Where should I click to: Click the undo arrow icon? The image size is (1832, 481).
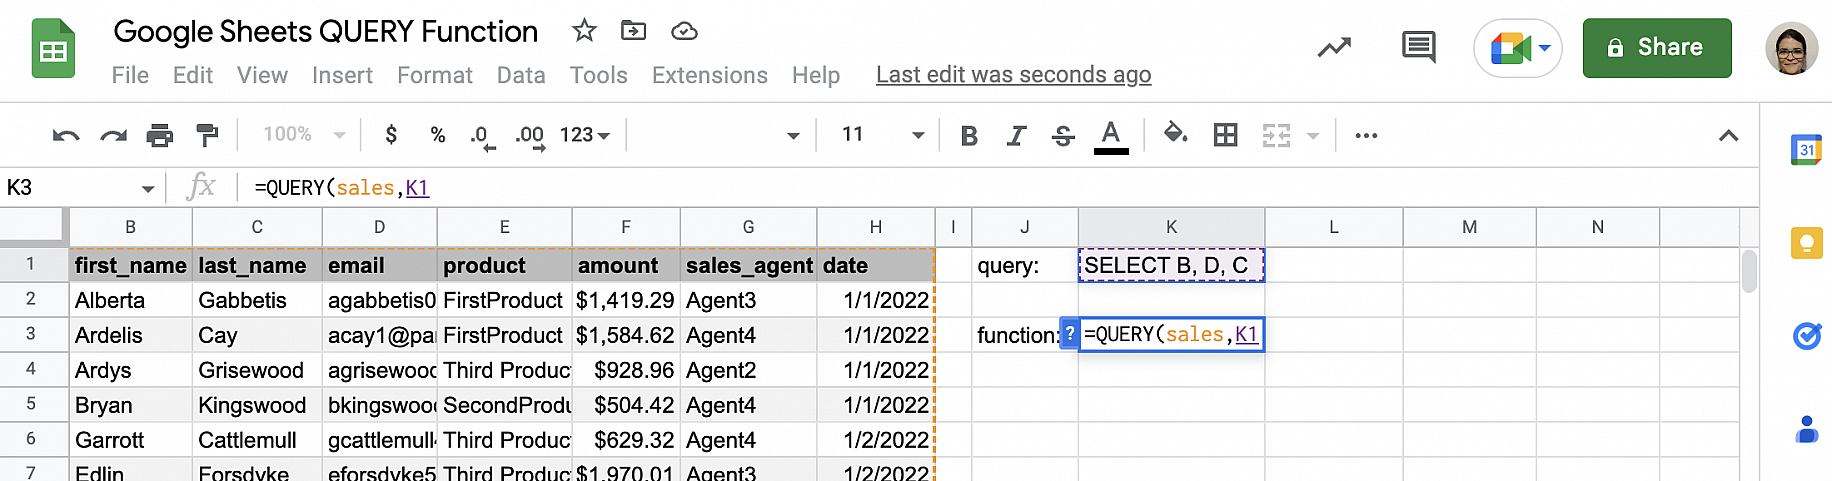pos(66,135)
